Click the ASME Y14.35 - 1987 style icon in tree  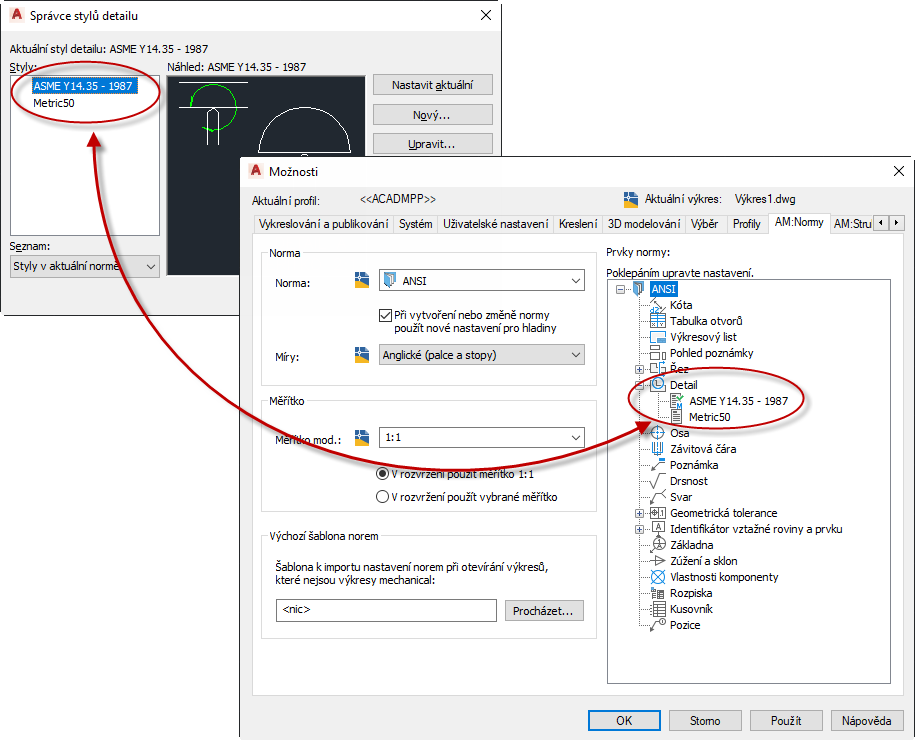pyautogui.click(x=677, y=401)
